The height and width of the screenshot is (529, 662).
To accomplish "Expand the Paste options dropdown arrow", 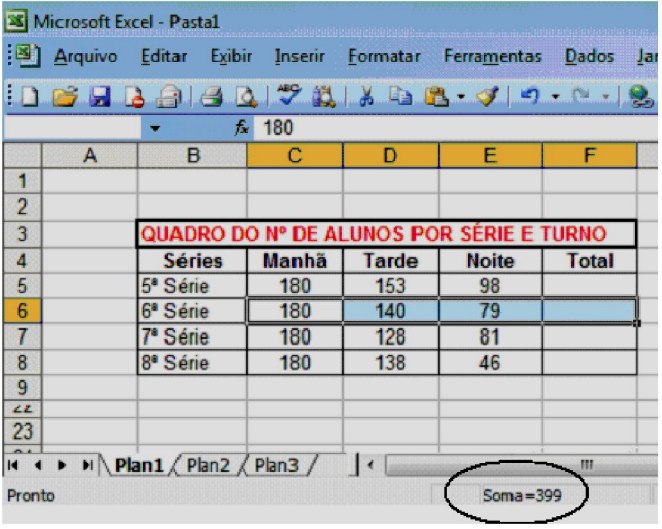I will [461, 97].
